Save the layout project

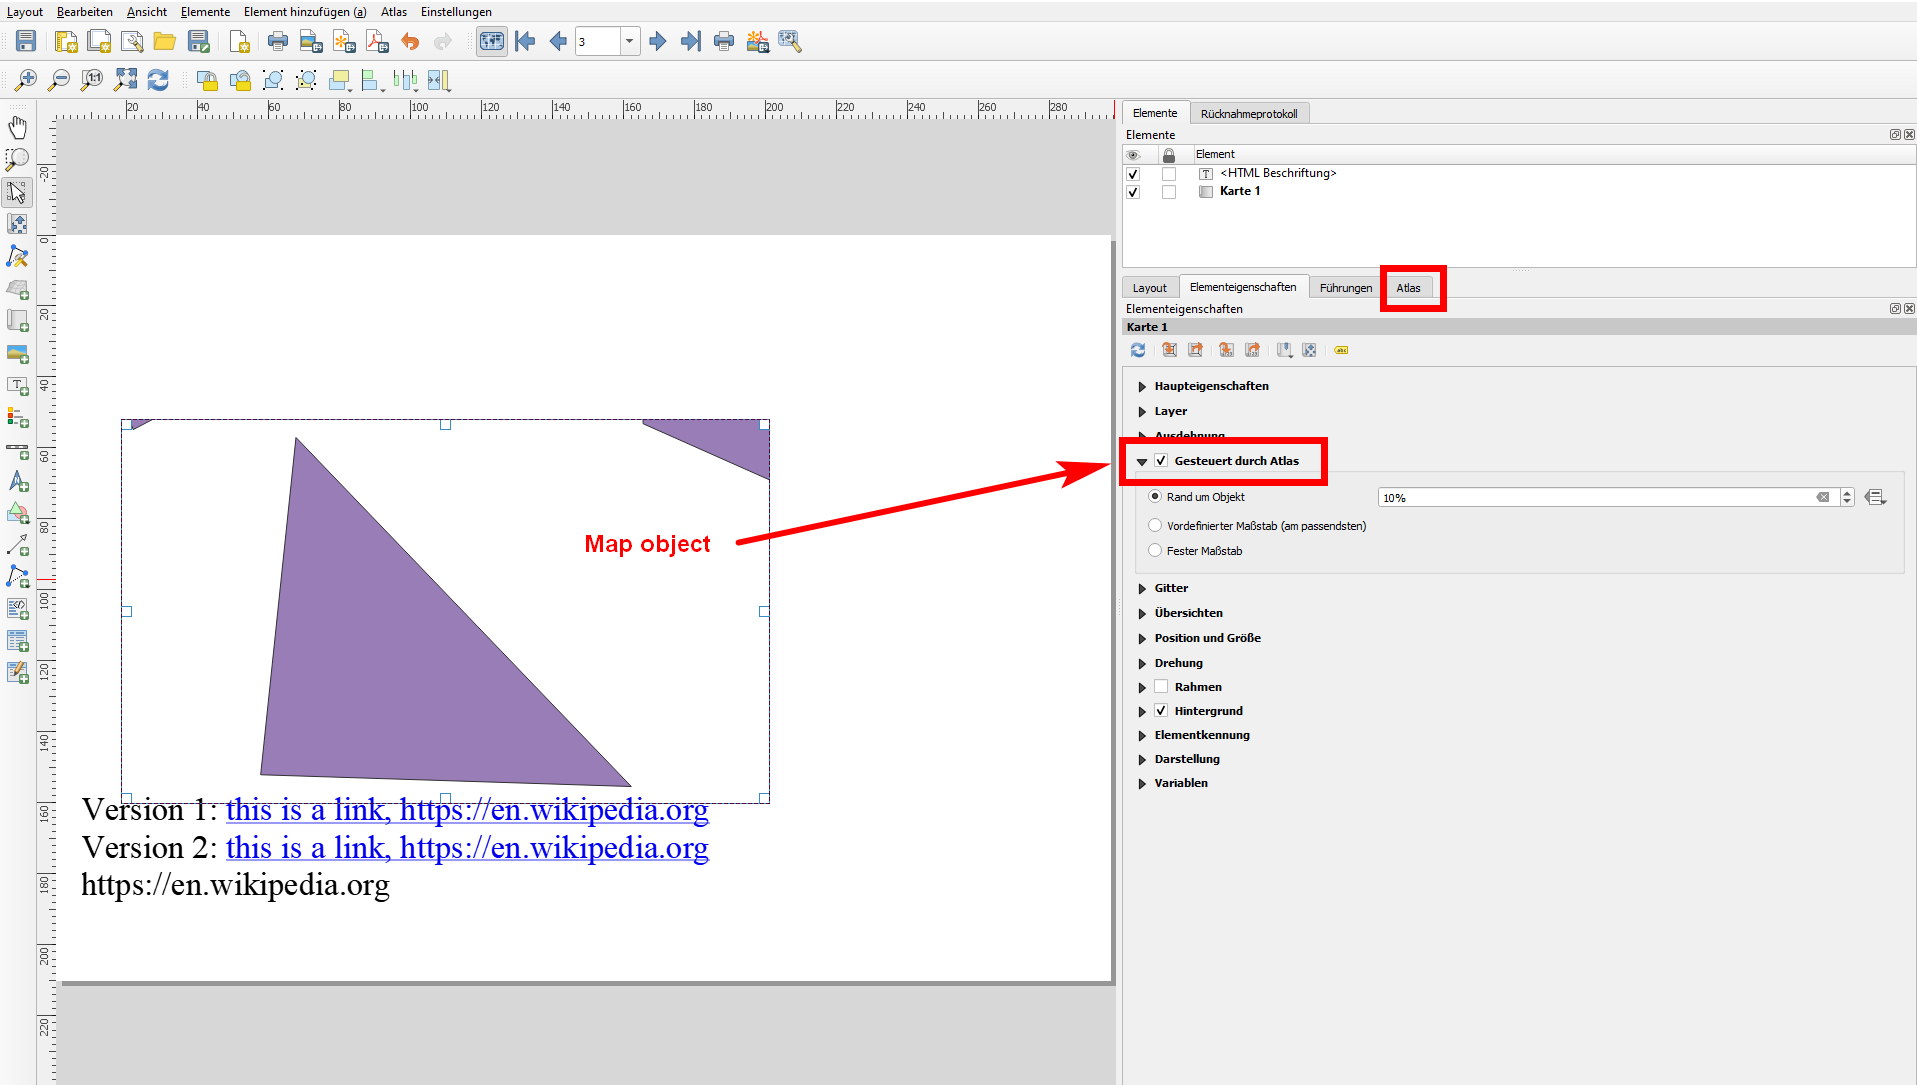point(26,41)
